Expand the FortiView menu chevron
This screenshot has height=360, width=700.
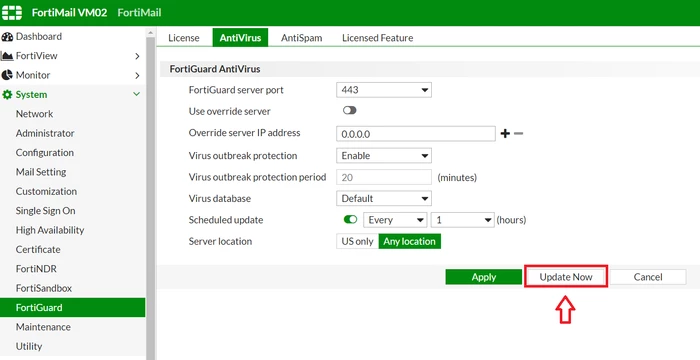click(x=137, y=56)
